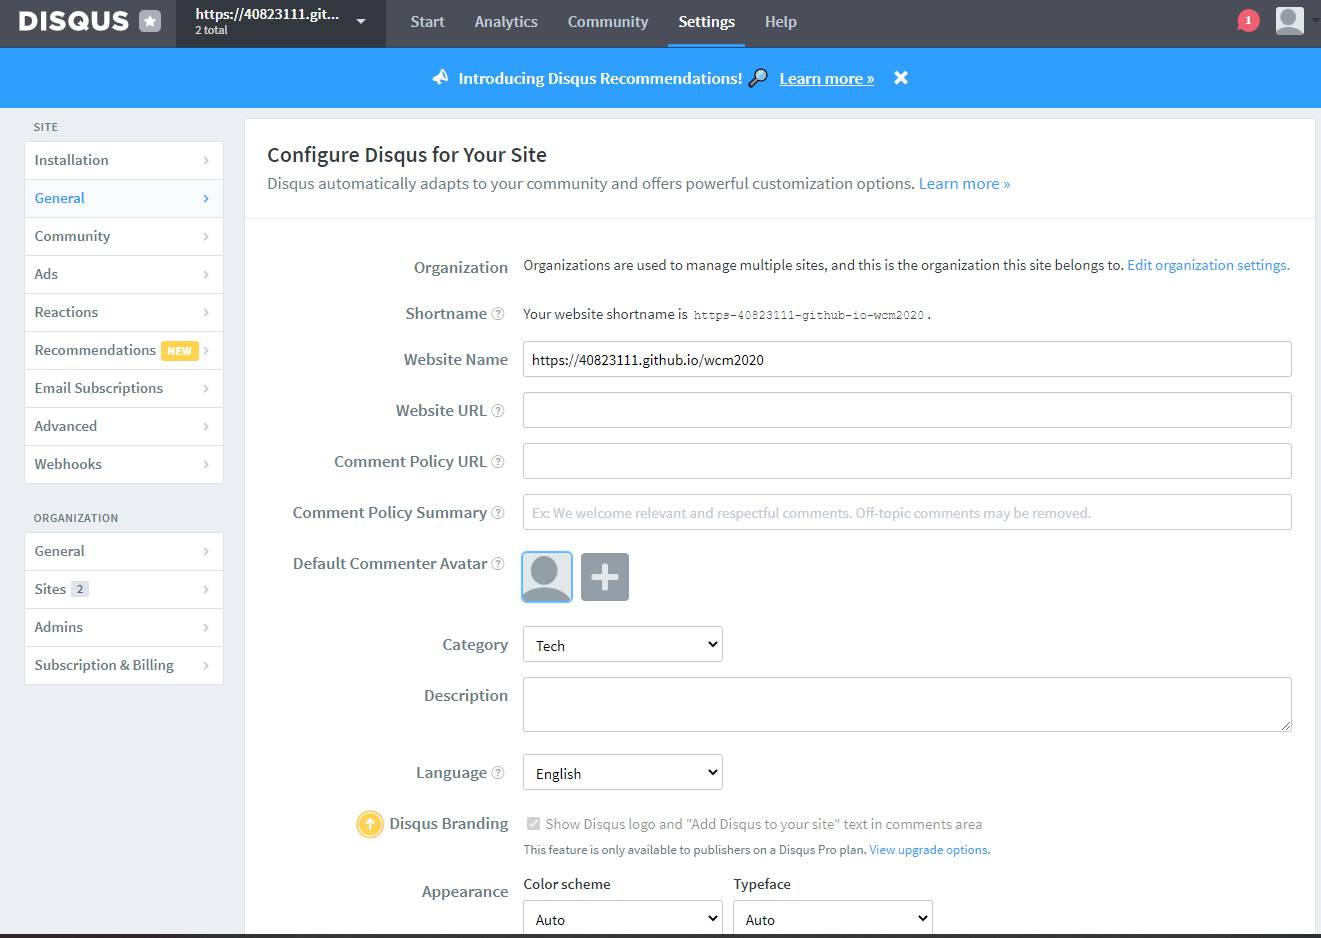Open the user avatar menu

[x=1290, y=20]
